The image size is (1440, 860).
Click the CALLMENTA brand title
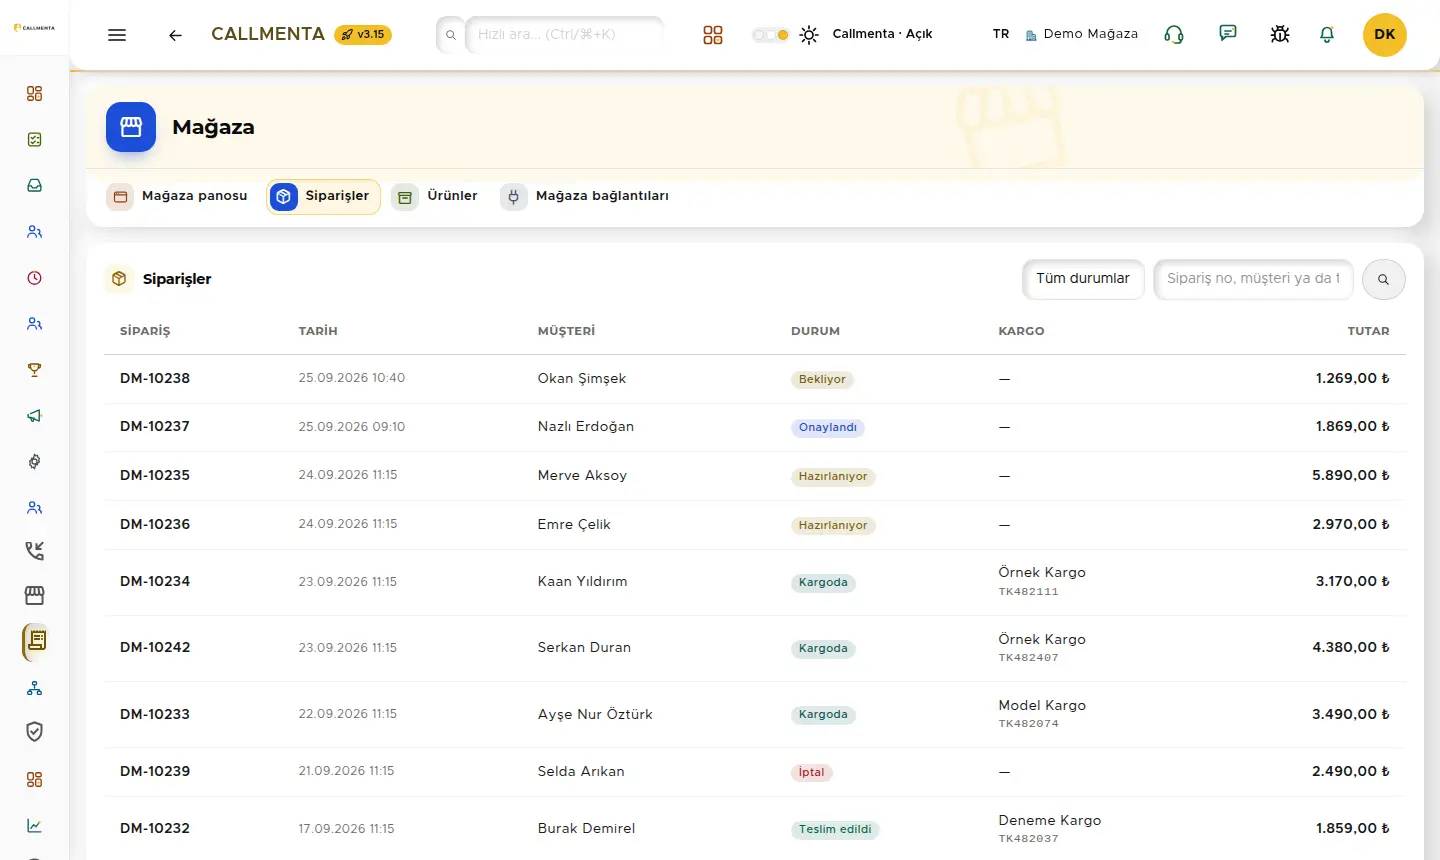[x=268, y=34]
